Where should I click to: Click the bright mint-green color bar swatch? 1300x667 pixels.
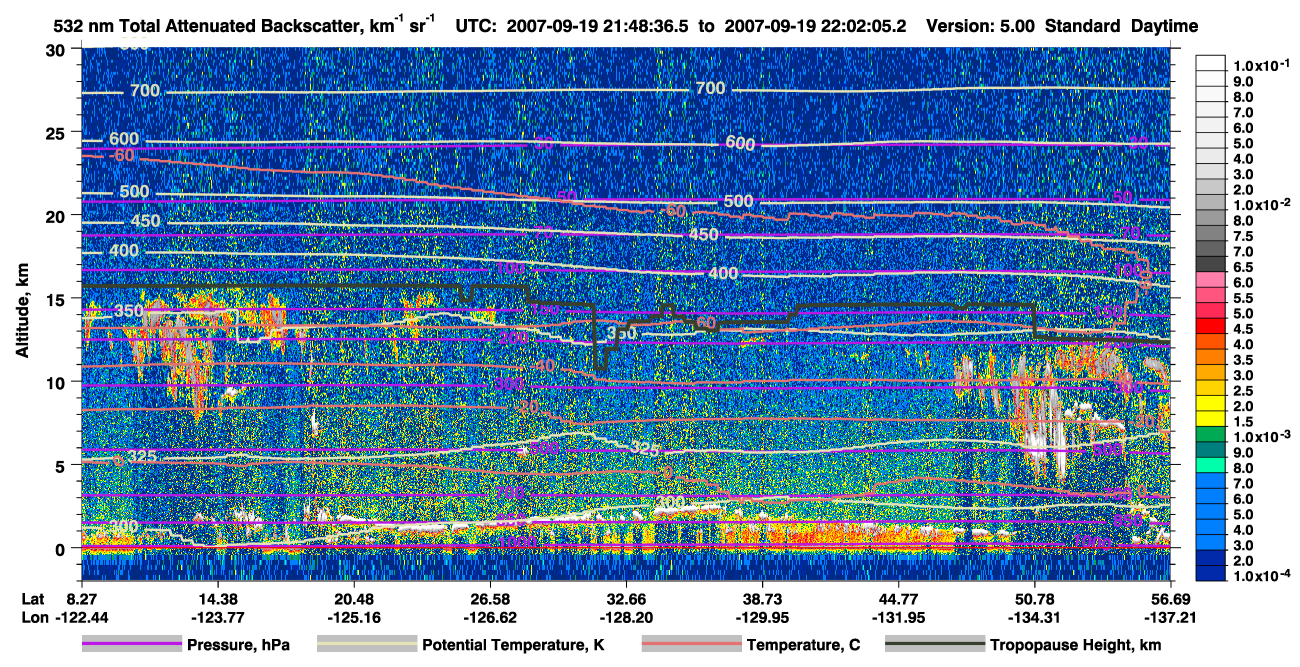point(1211,467)
